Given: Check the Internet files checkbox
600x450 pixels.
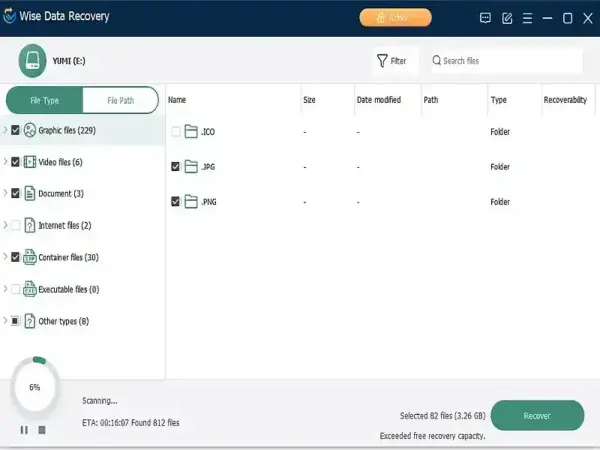Looking at the screenshot, I should coord(15,225).
